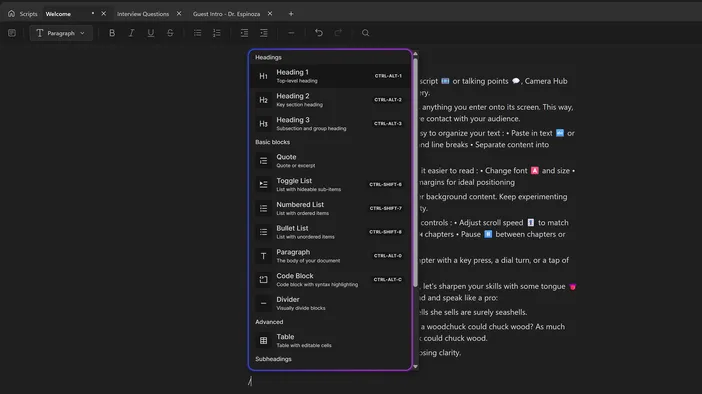Select Heading 3 from block menu
This screenshot has width=702, height=394.
(330, 124)
